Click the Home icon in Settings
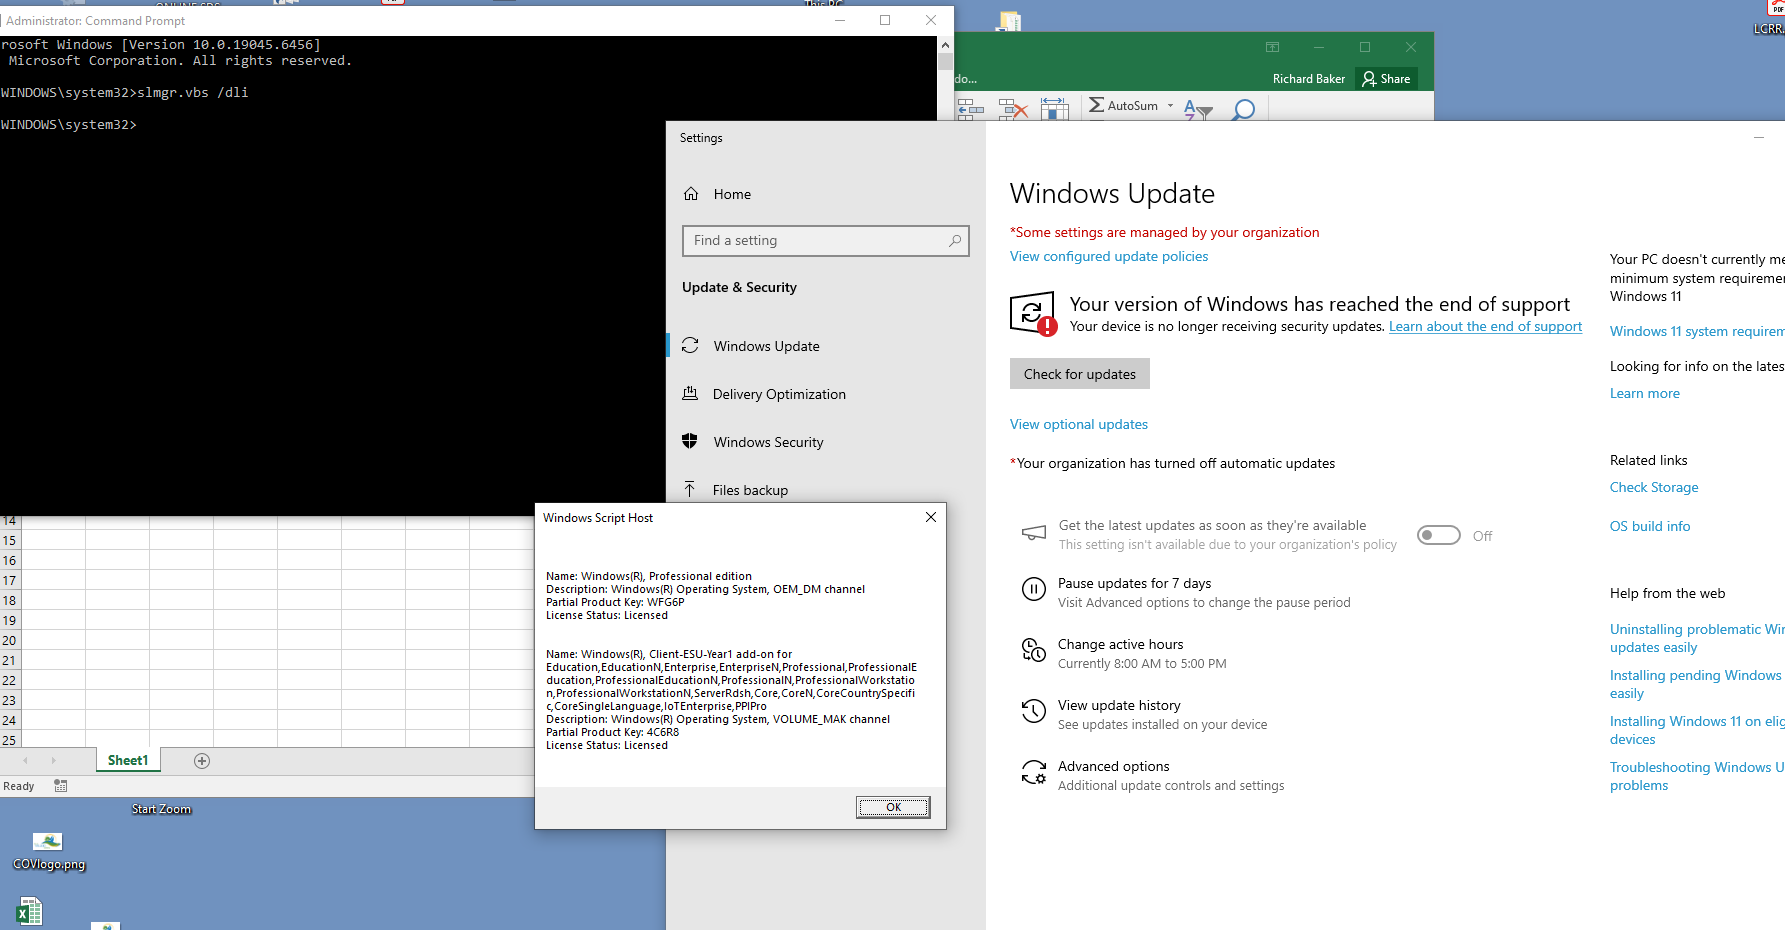 point(691,193)
